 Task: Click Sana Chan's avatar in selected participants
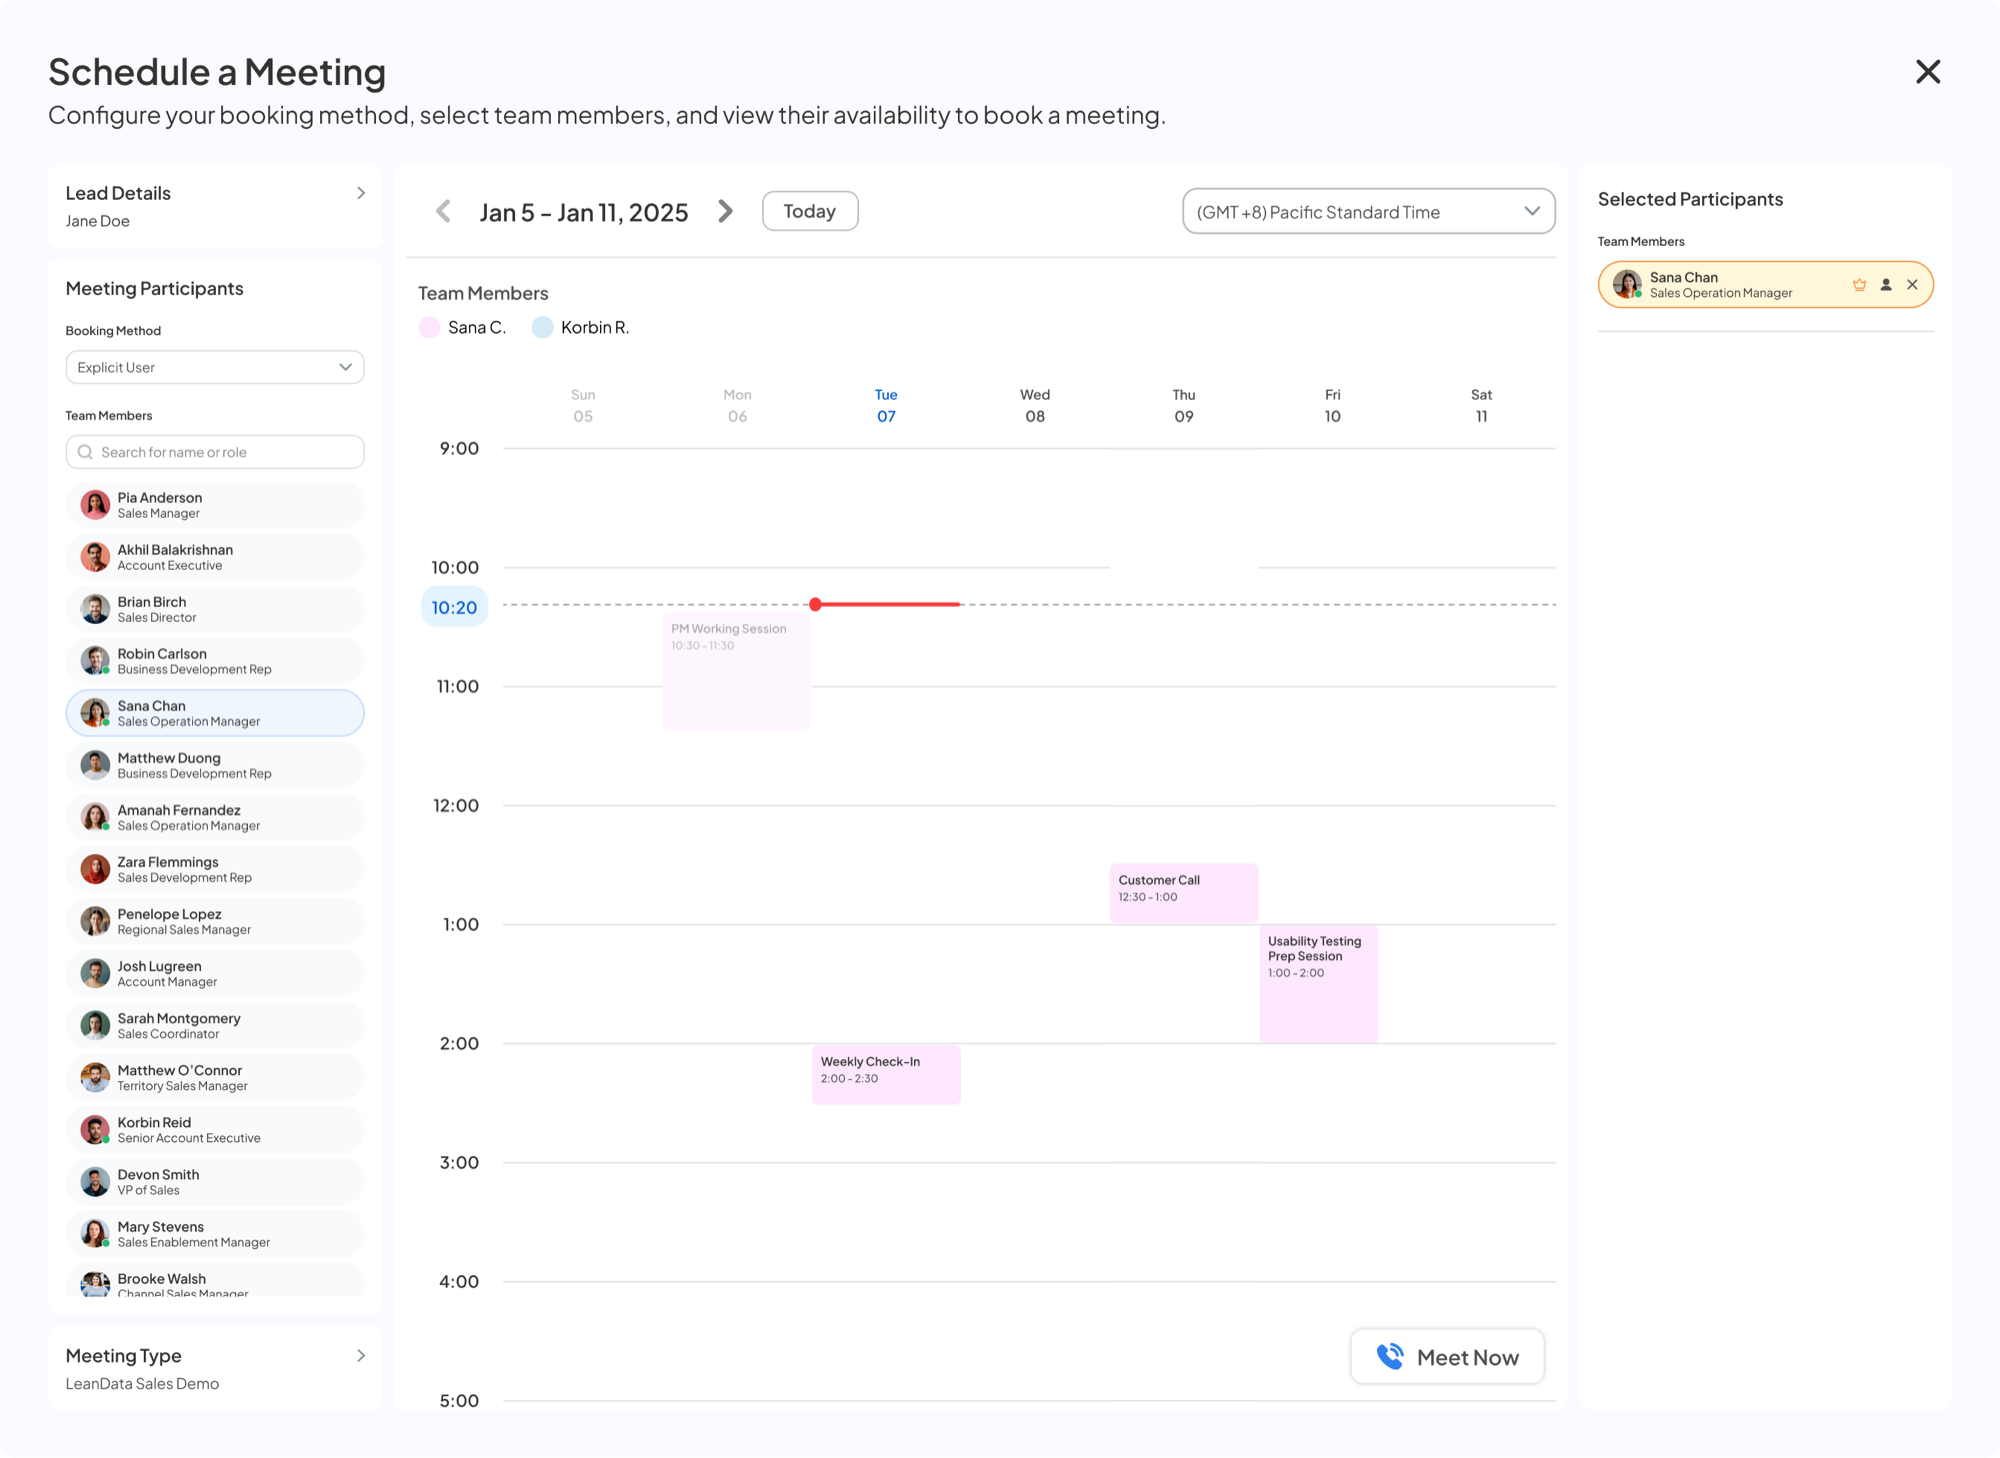1627,285
